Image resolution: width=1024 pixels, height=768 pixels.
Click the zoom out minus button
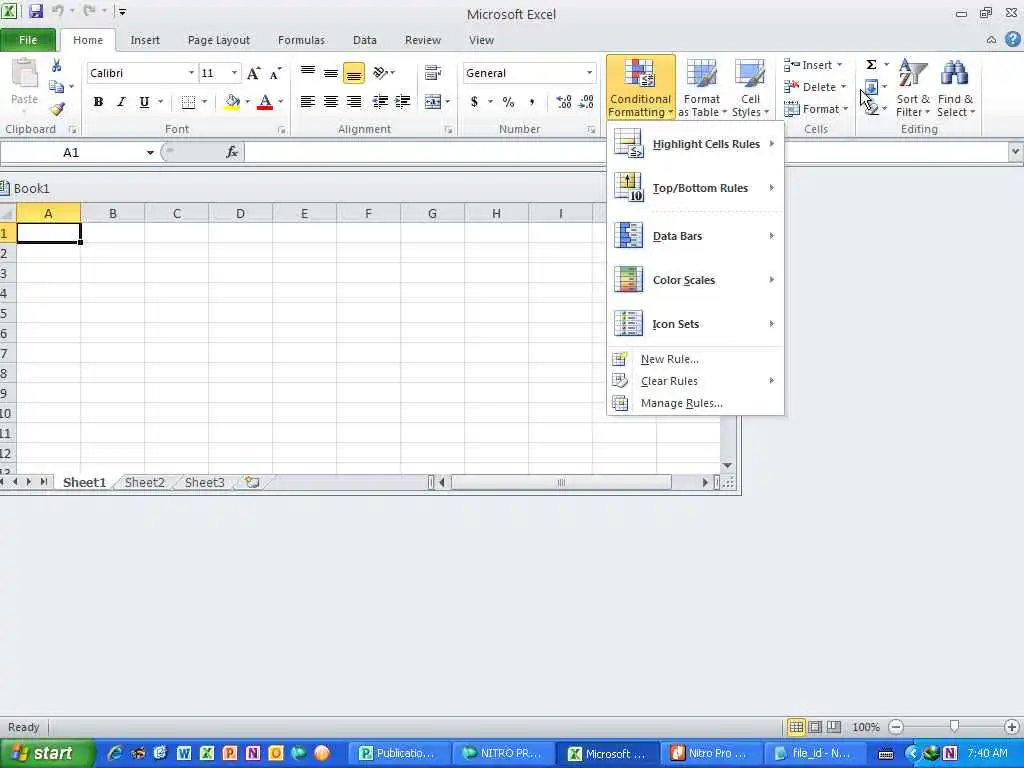pyautogui.click(x=897, y=726)
